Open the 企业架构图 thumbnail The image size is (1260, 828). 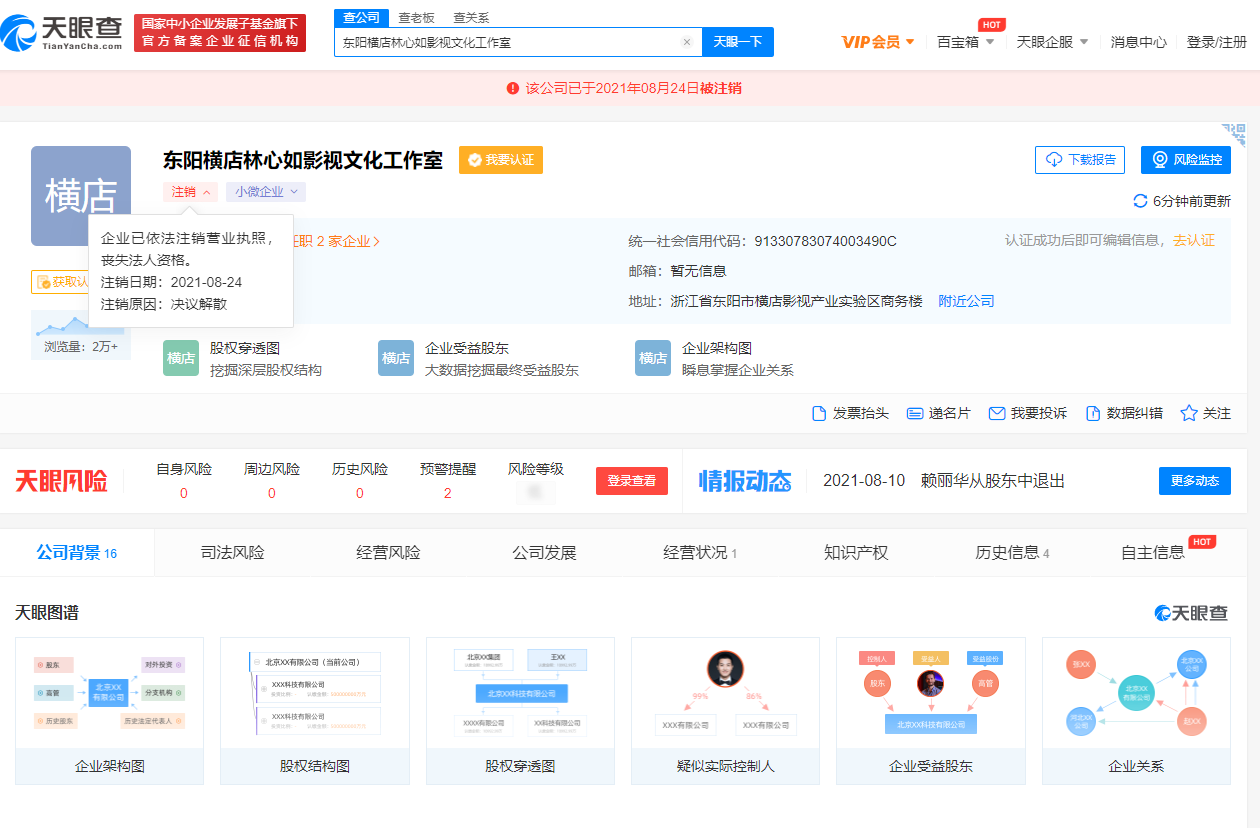[110, 711]
